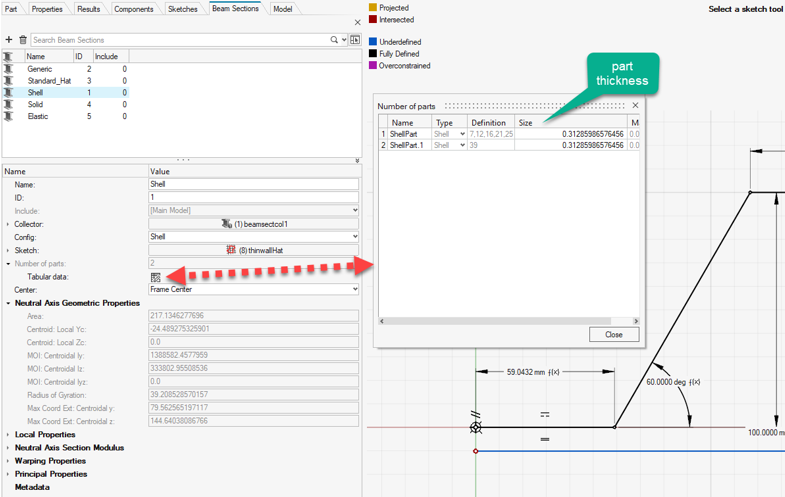Open the Type dropdown for ShellPart row
This screenshot has height=497, width=785.
[x=462, y=134]
